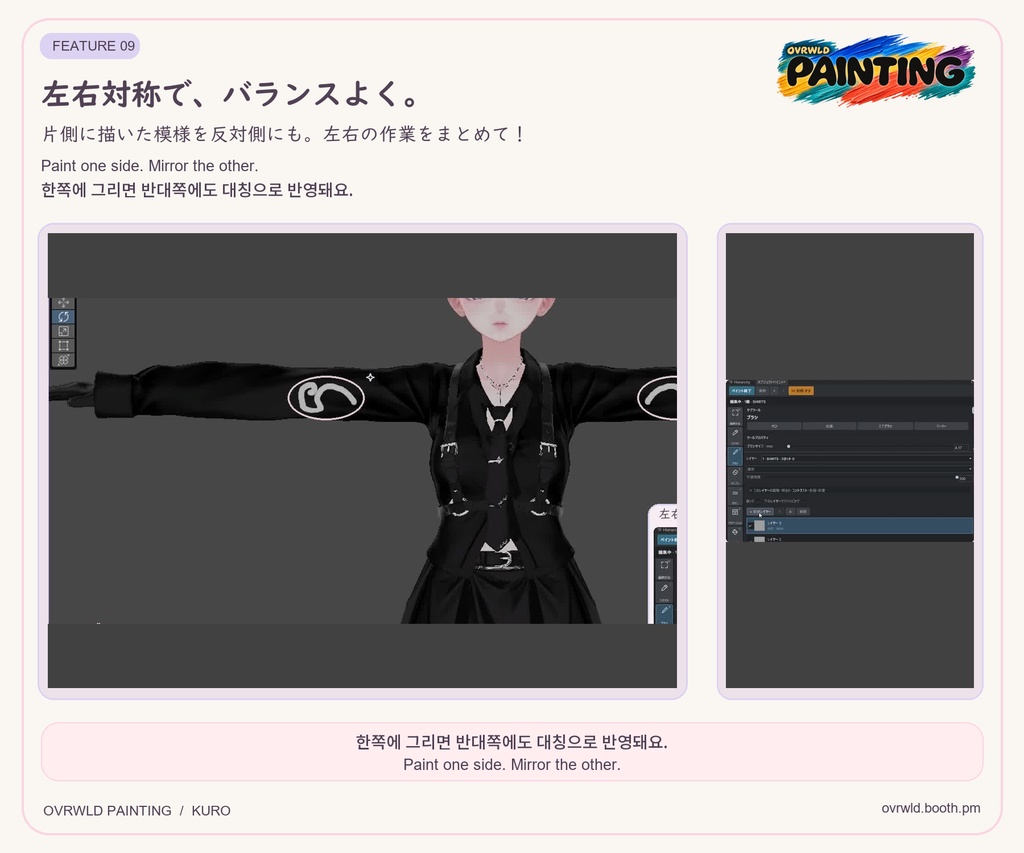Select the brush tool in the cropped mini panel
Viewport: 1024px width, 853px height.
coord(665,612)
